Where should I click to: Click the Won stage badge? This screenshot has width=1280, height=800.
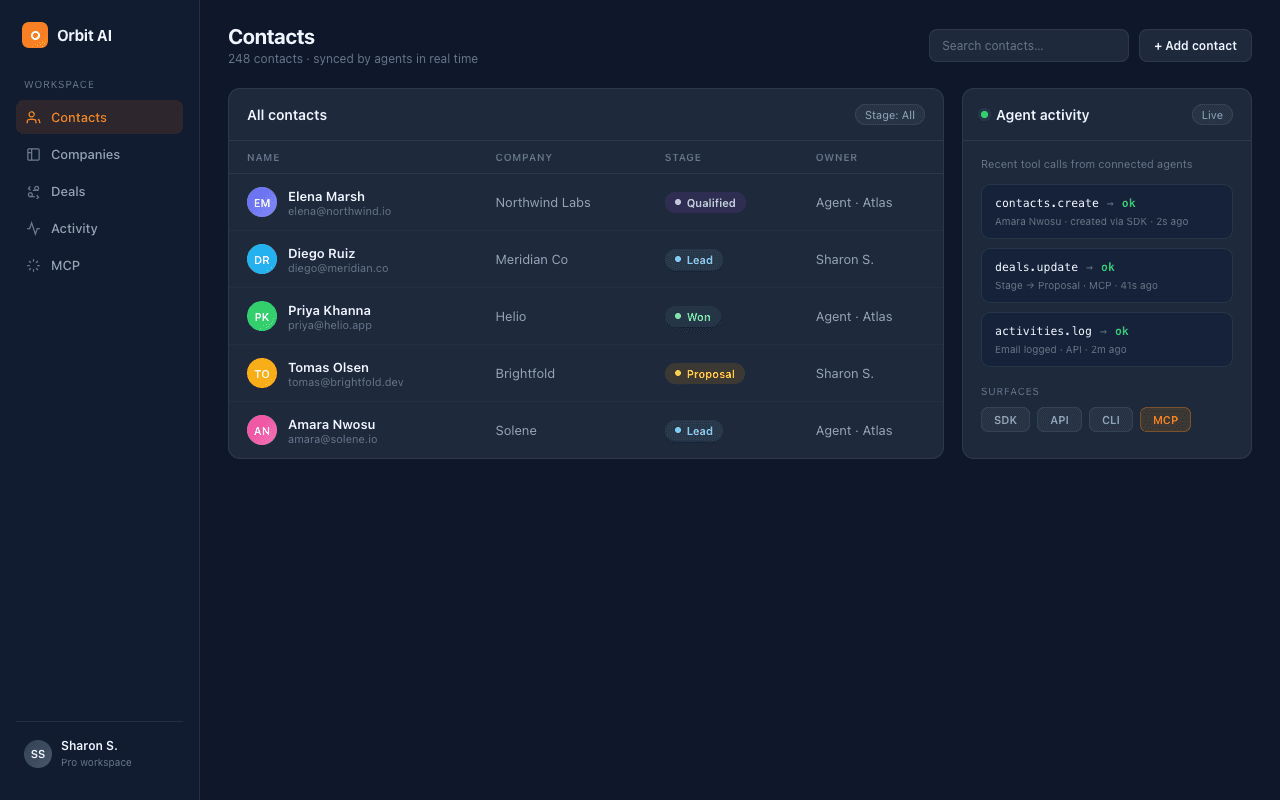tap(693, 316)
